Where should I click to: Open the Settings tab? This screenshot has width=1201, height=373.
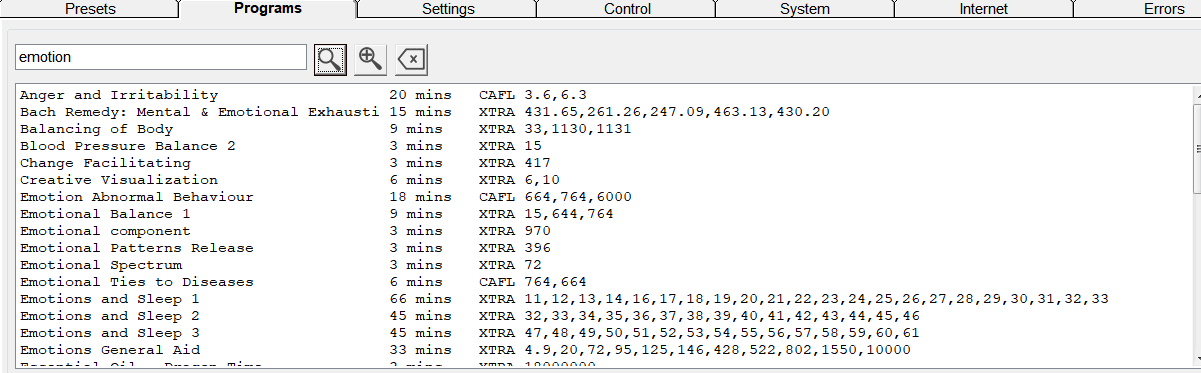448,9
